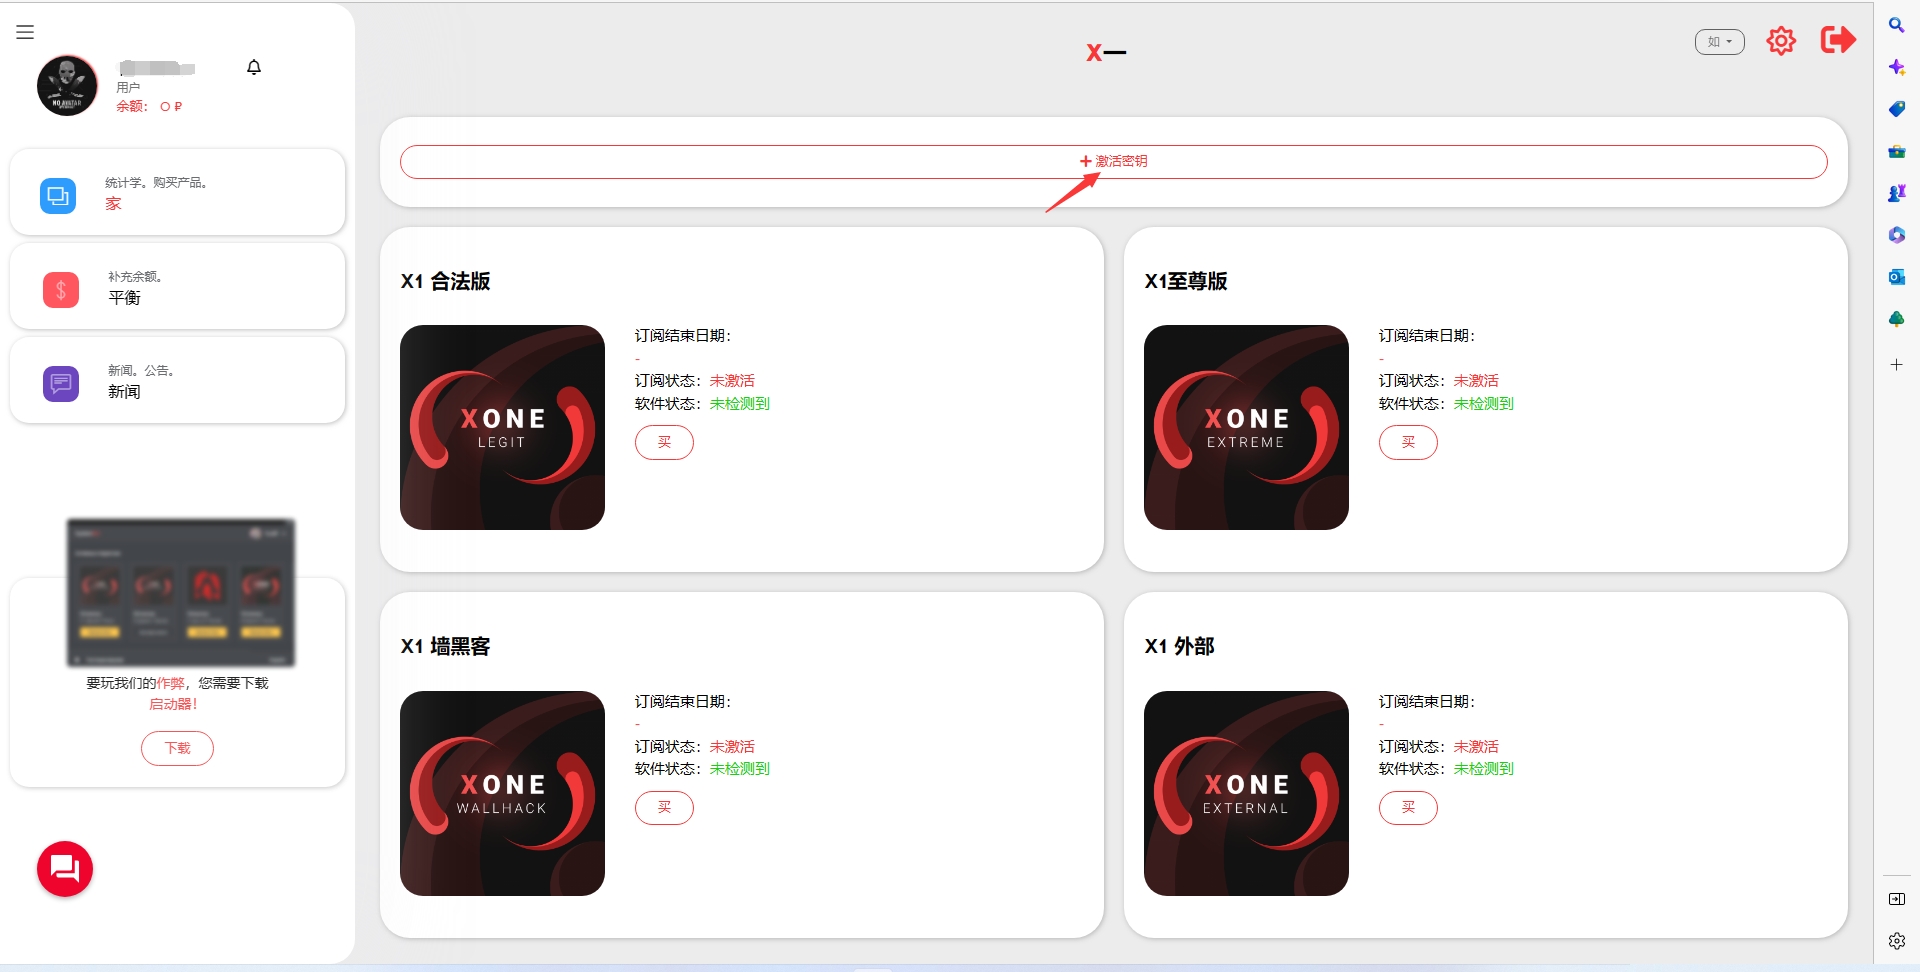Click the 下载 download launcher button
Image resolution: width=1920 pixels, height=972 pixels.
(177, 748)
